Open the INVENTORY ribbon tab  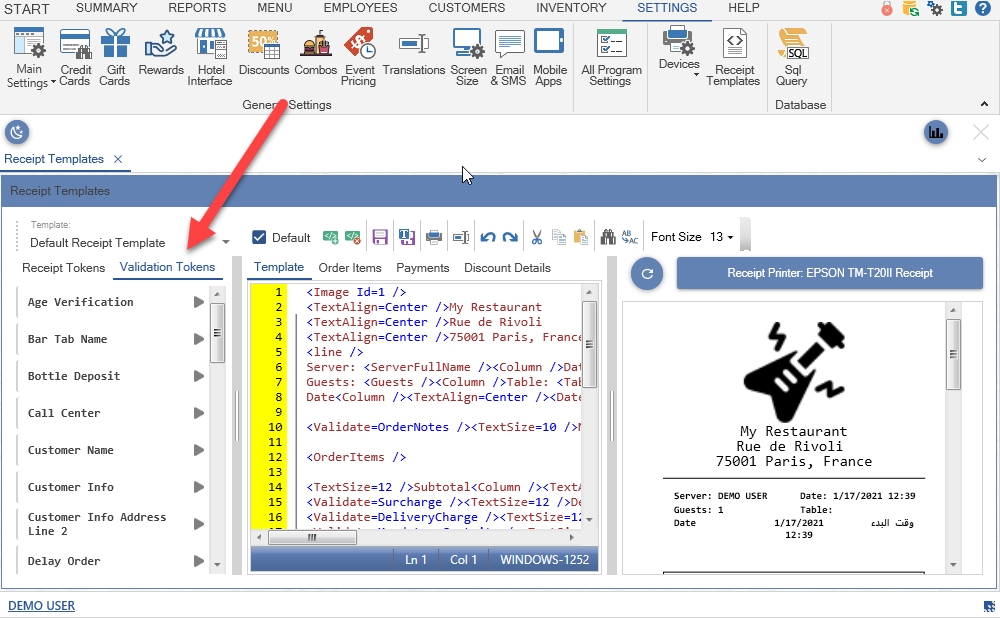[571, 8]
